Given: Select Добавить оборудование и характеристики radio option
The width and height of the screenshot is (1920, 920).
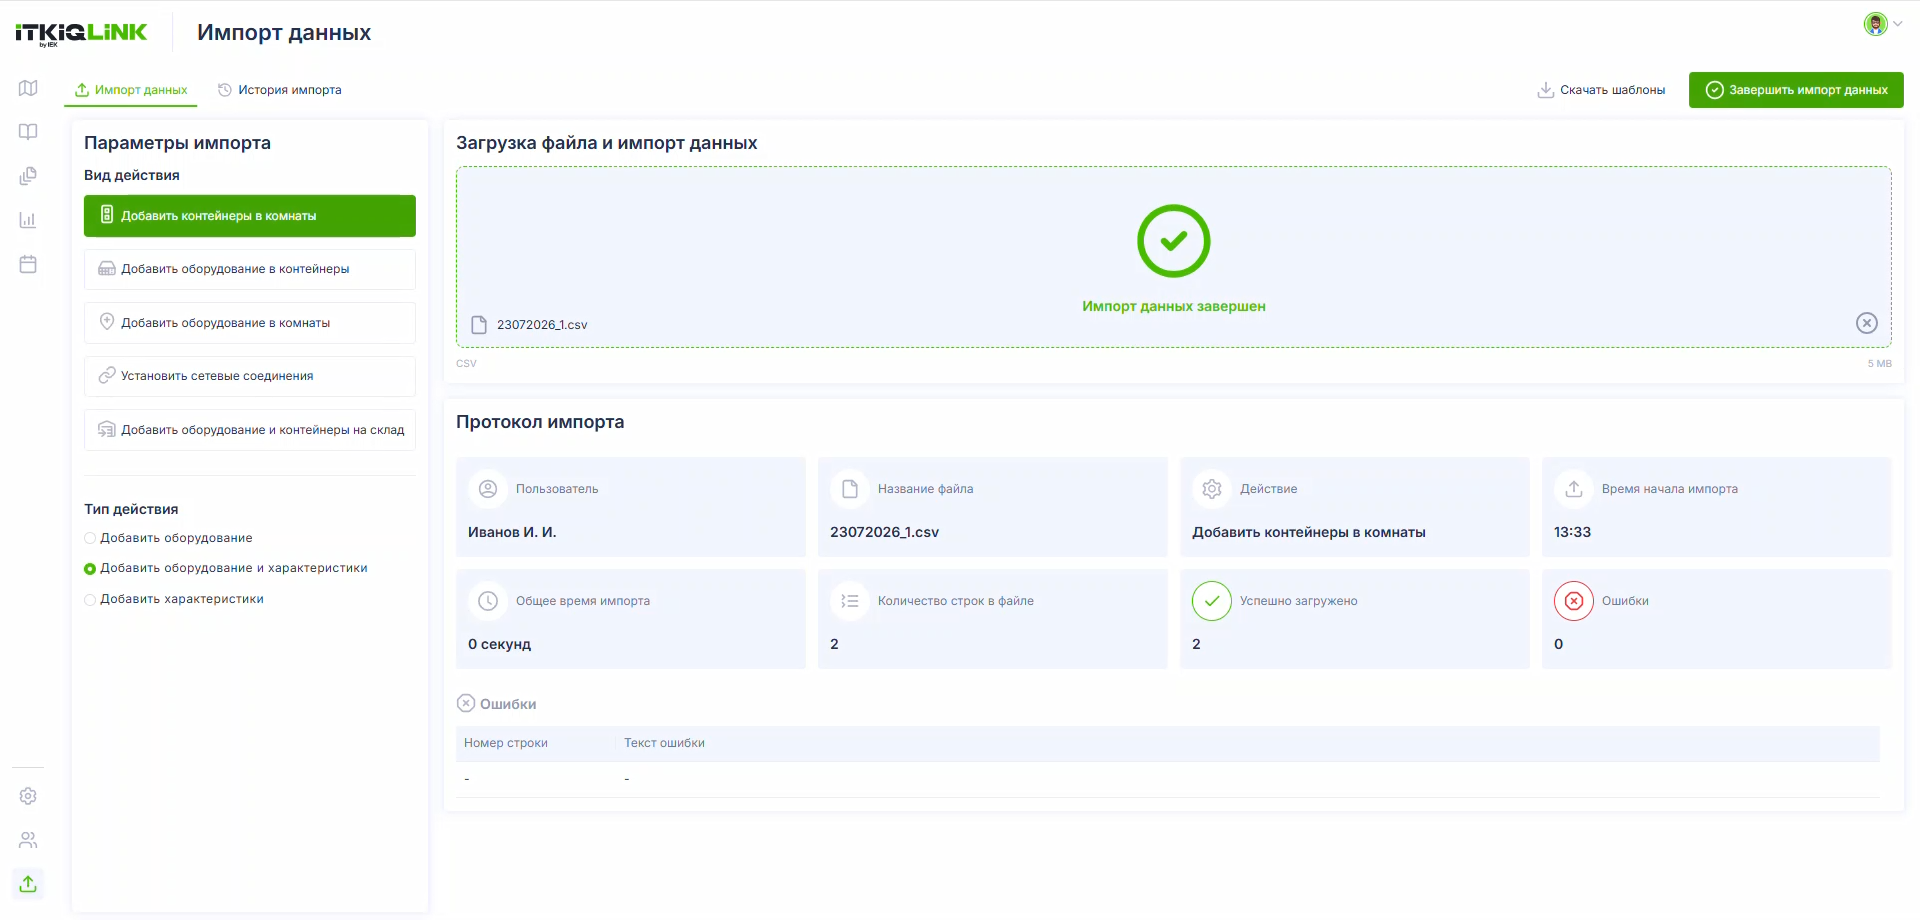Looking at the screenshot, I should [x=90, y=569].
